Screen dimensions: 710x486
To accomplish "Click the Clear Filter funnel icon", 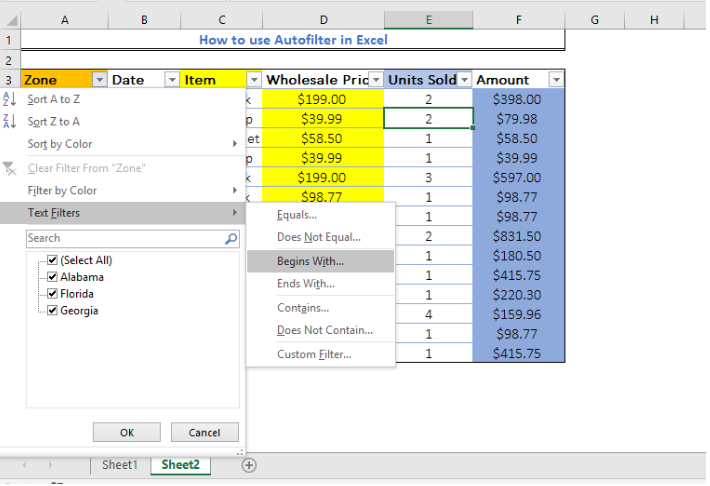I will [x=10, y=168].
